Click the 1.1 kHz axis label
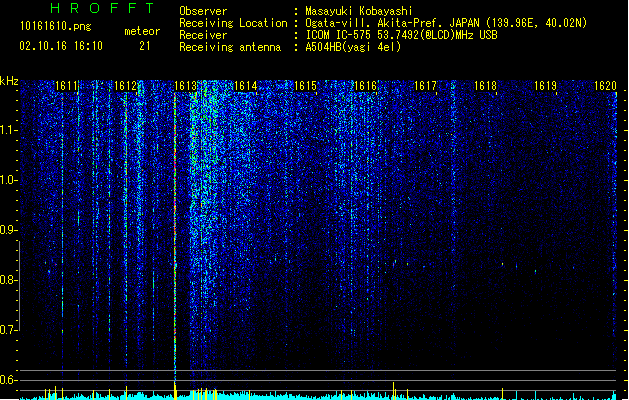The width and height of the screenshot is (629, 400). coord(9,130)
